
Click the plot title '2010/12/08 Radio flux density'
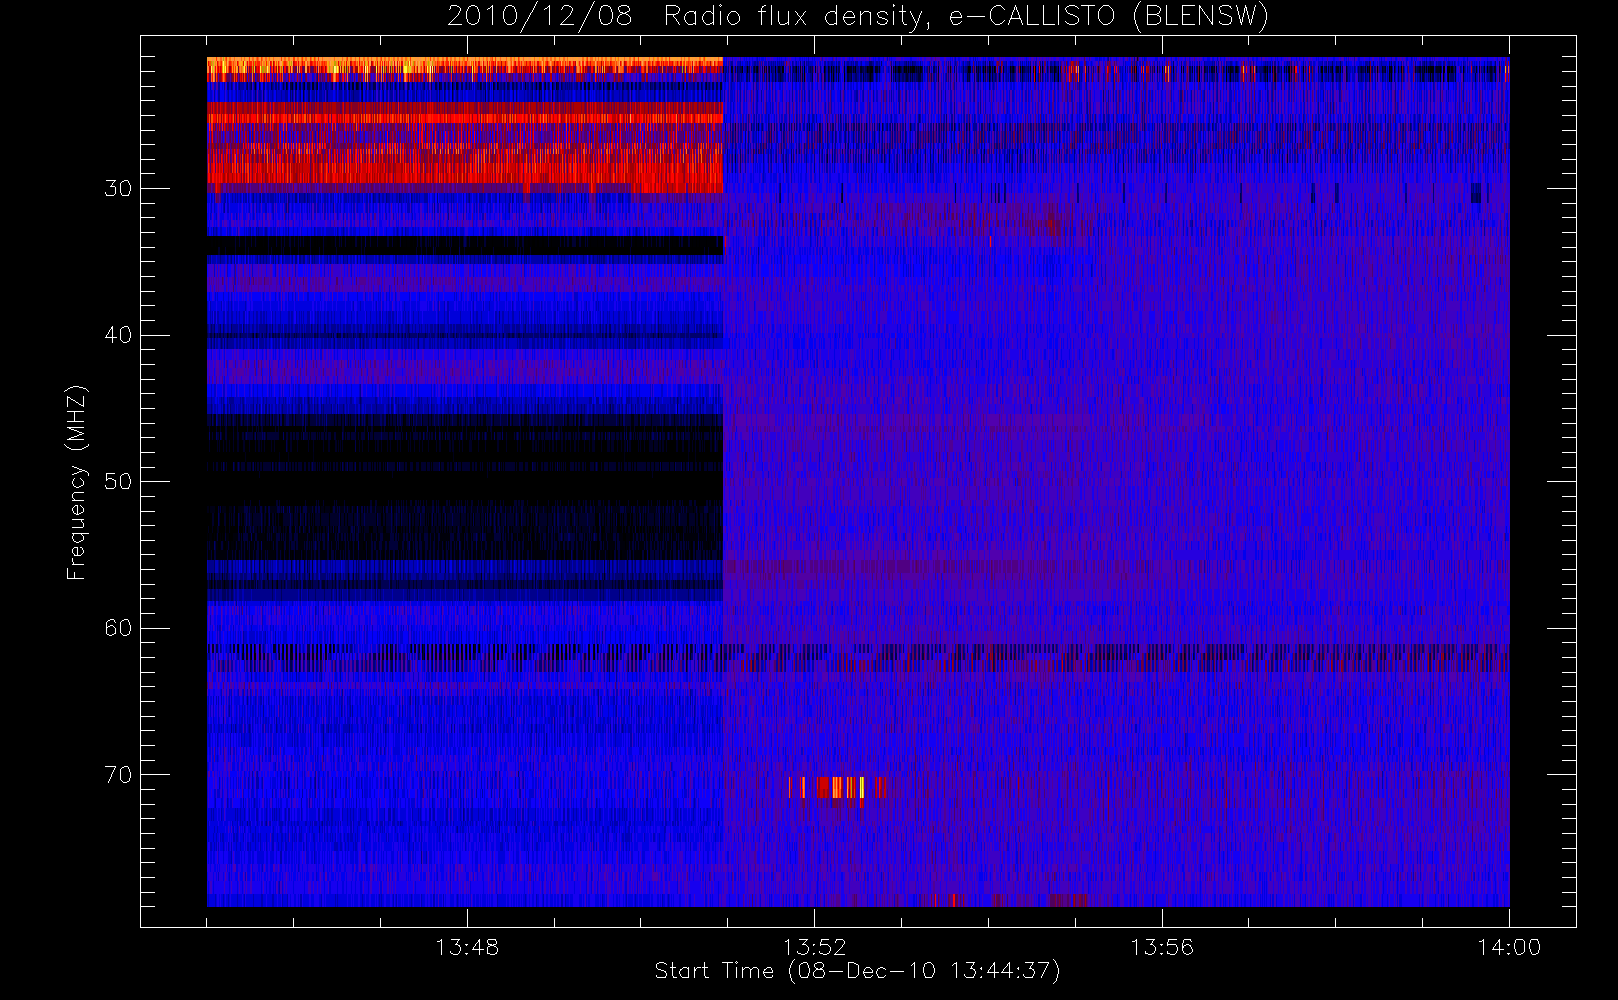tap(858, 17)
